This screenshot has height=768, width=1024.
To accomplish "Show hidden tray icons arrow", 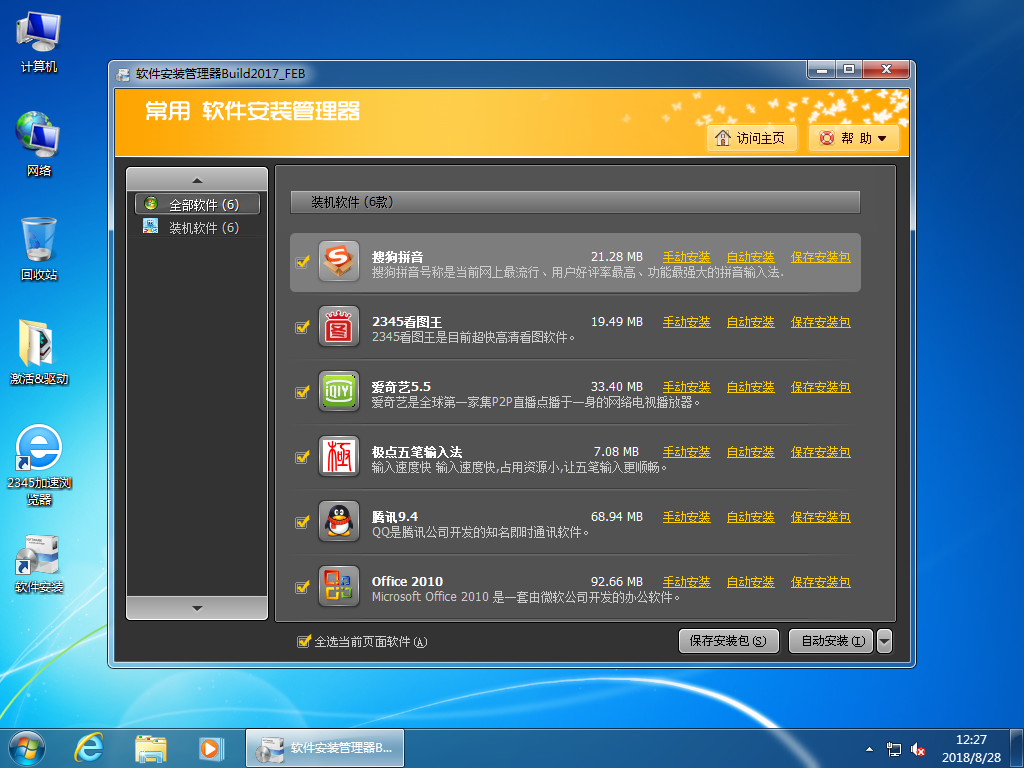I will pos(869,749).
